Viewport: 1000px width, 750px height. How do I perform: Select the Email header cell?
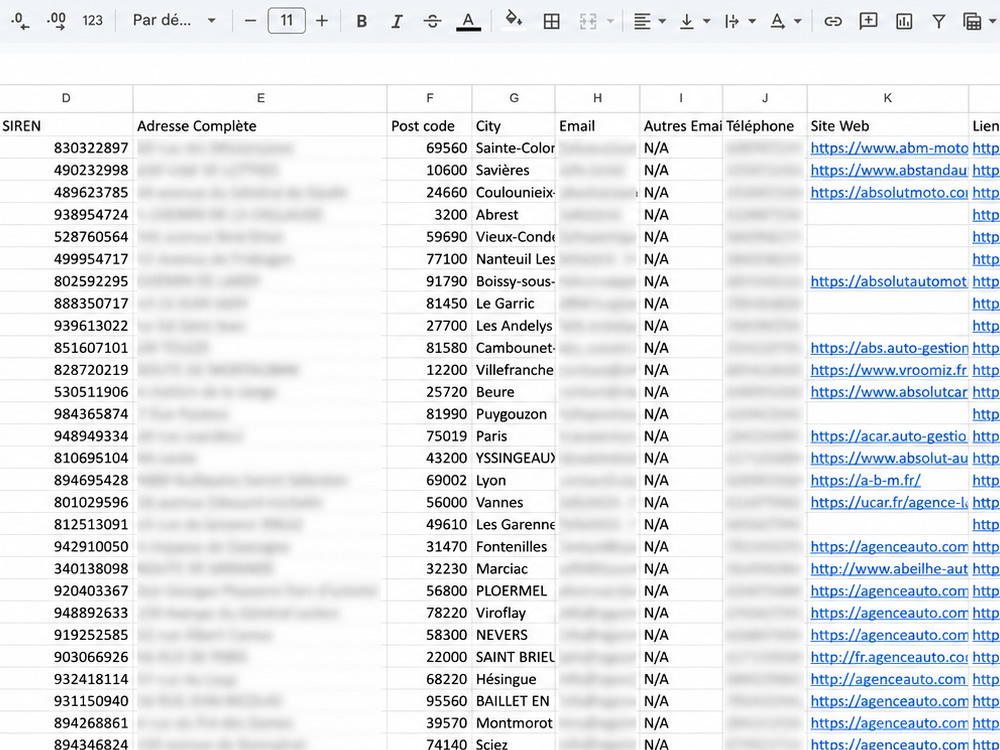[x=598, y=126]
